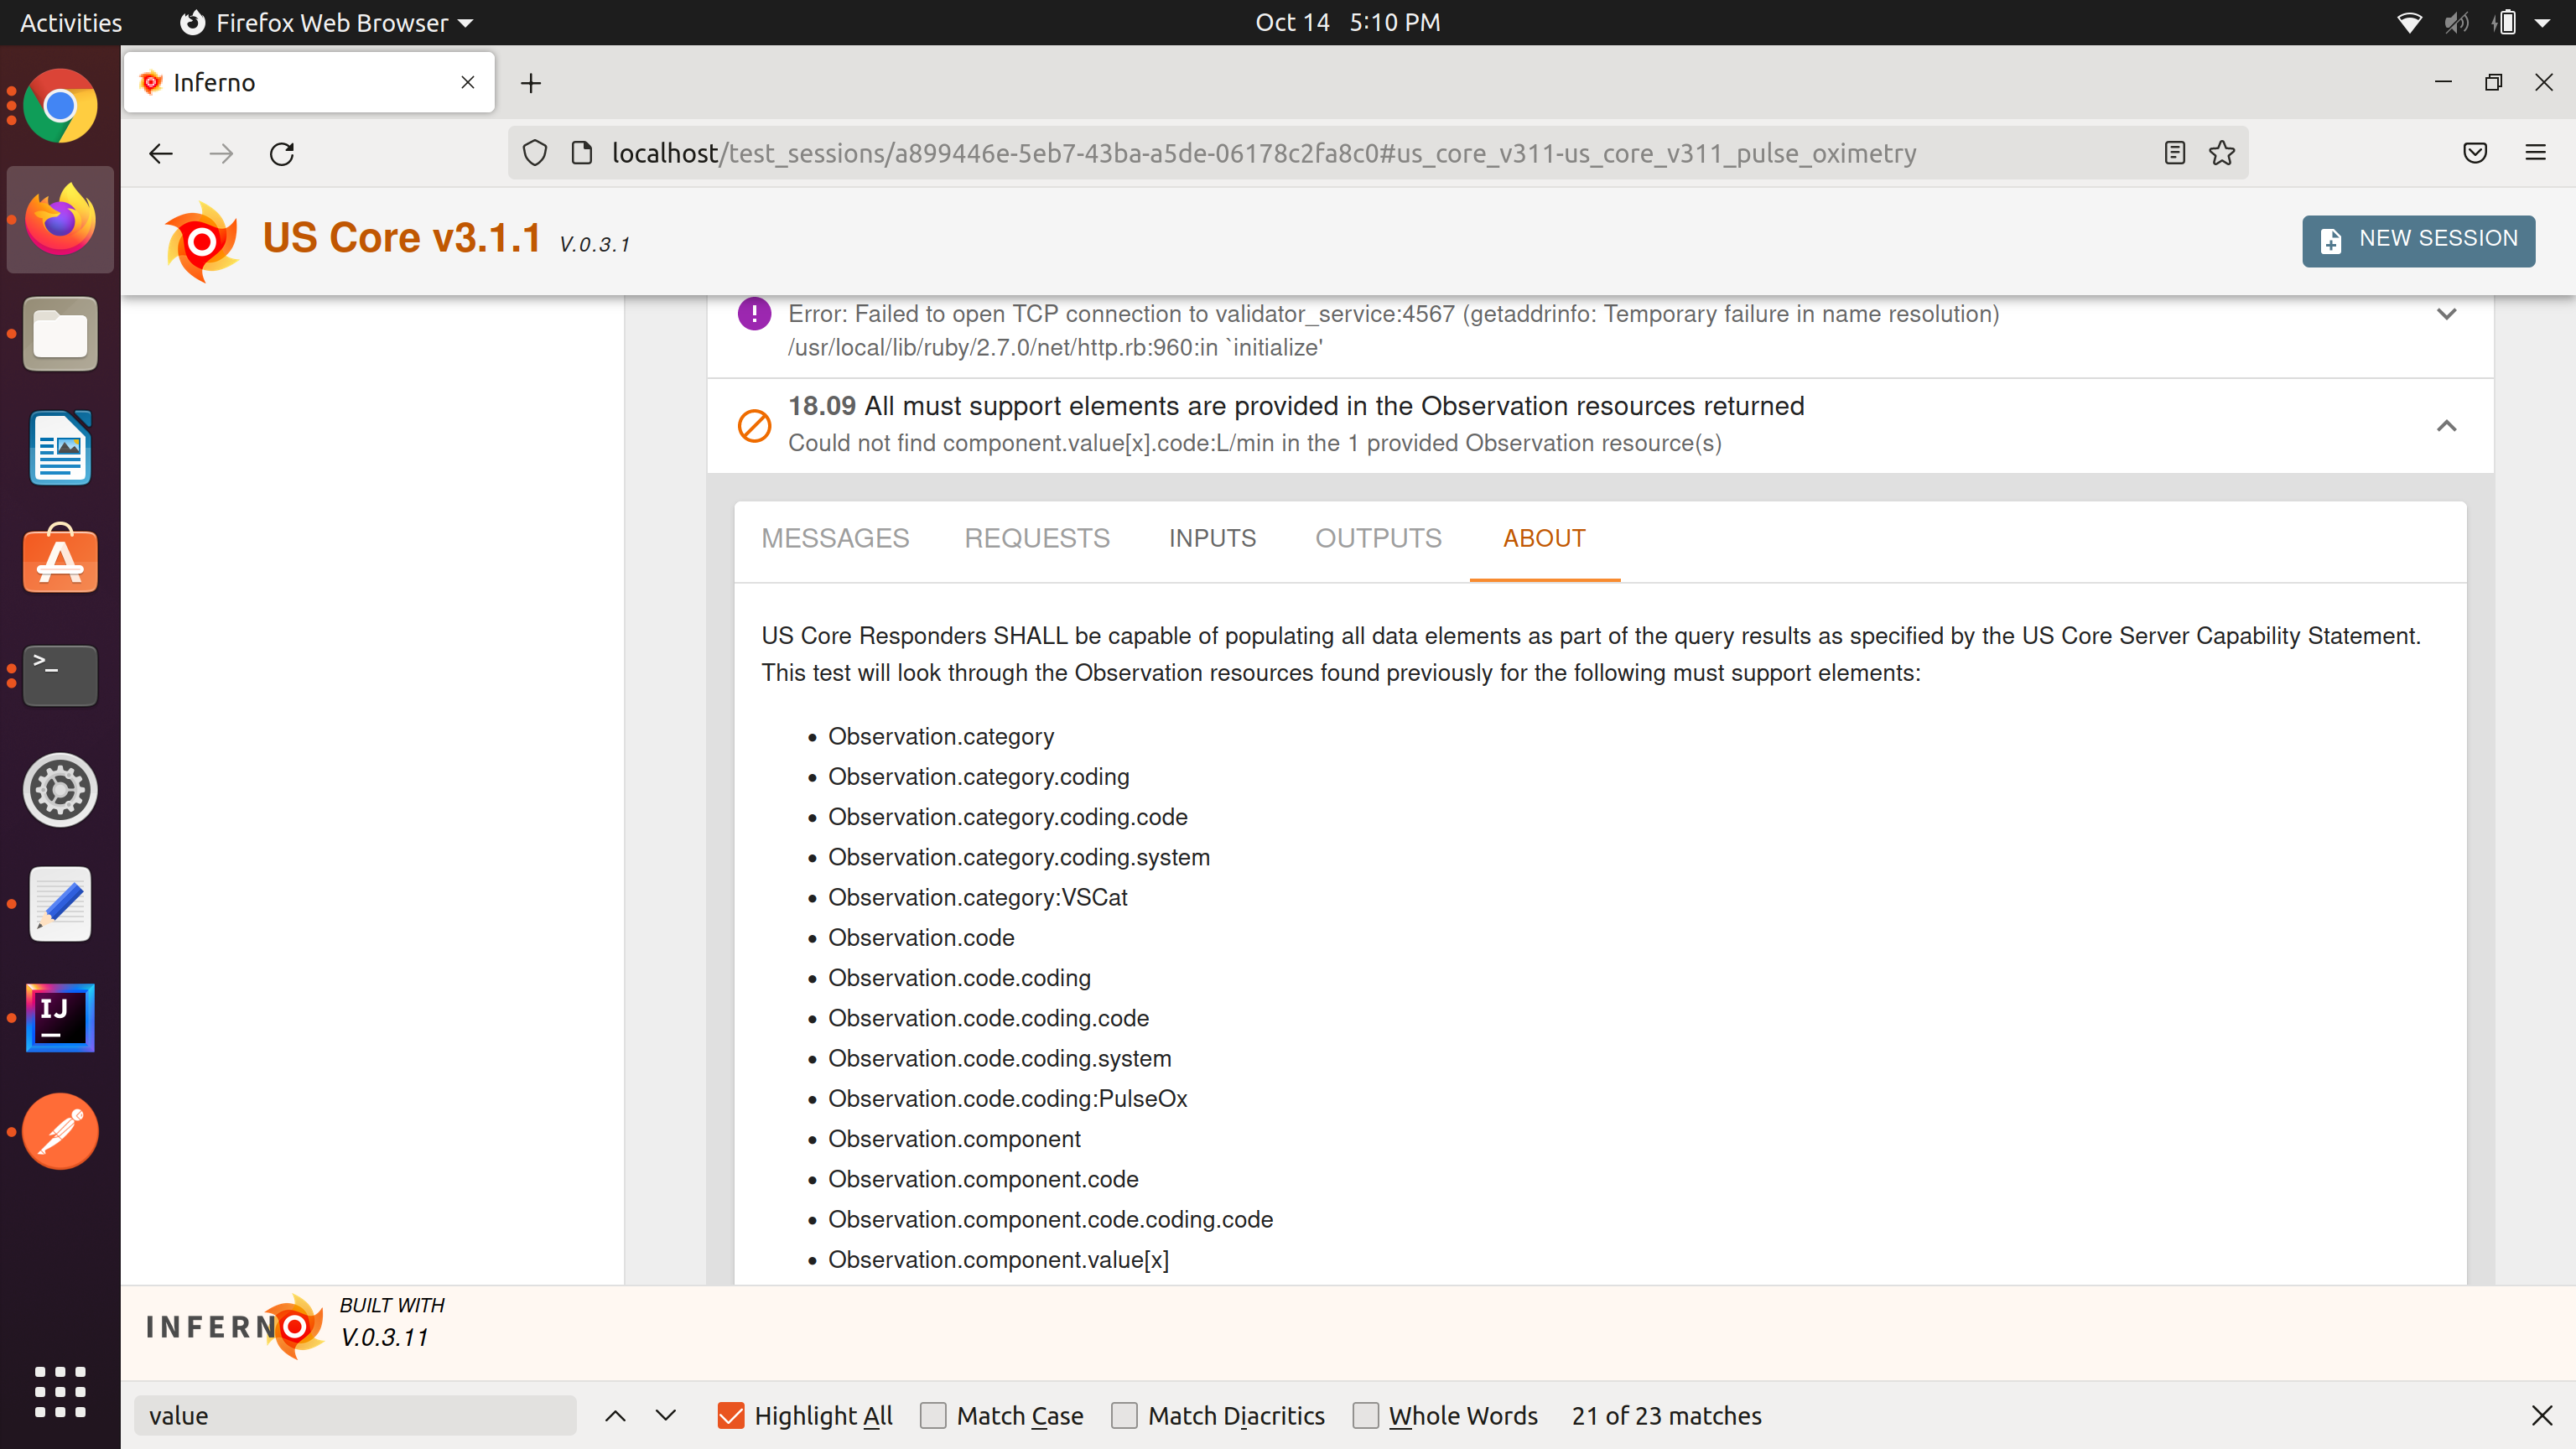Switch to the OUTPUTS tab
This screenshot has width=2576, height=1449.
(1378, 539)
